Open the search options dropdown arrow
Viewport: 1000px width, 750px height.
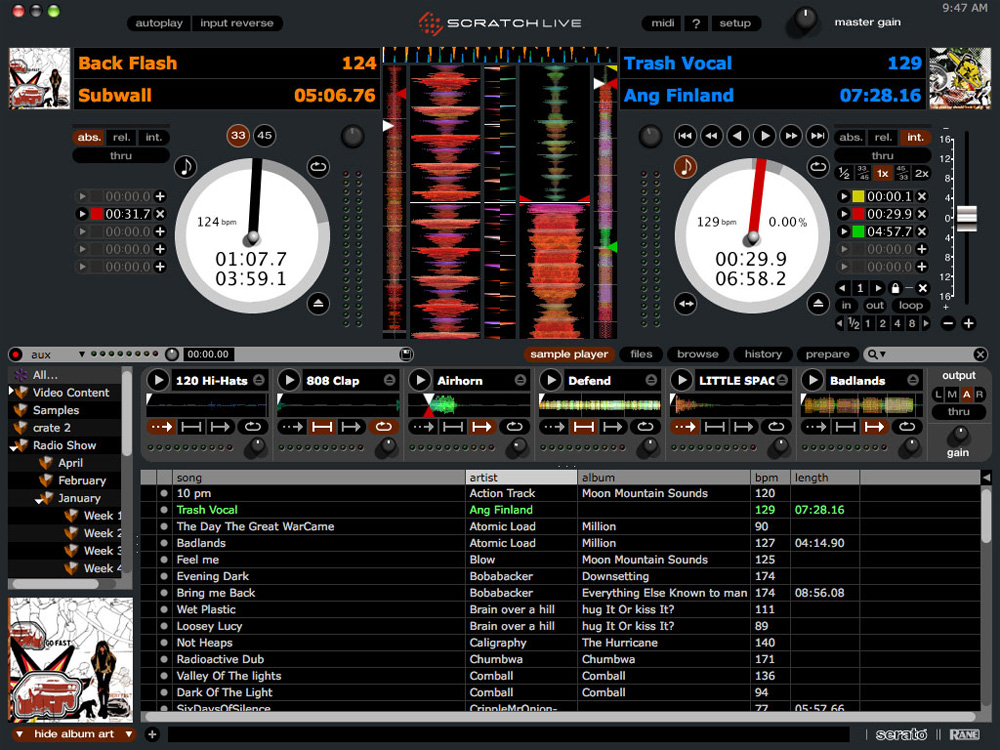[883, 355]
